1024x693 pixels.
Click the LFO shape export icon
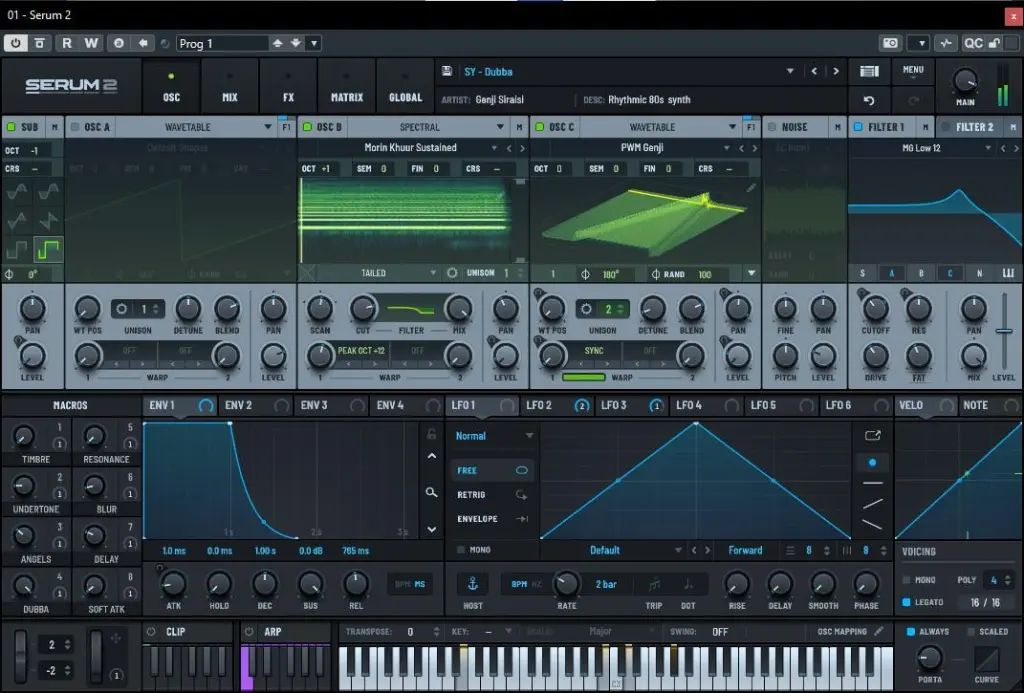872,435
